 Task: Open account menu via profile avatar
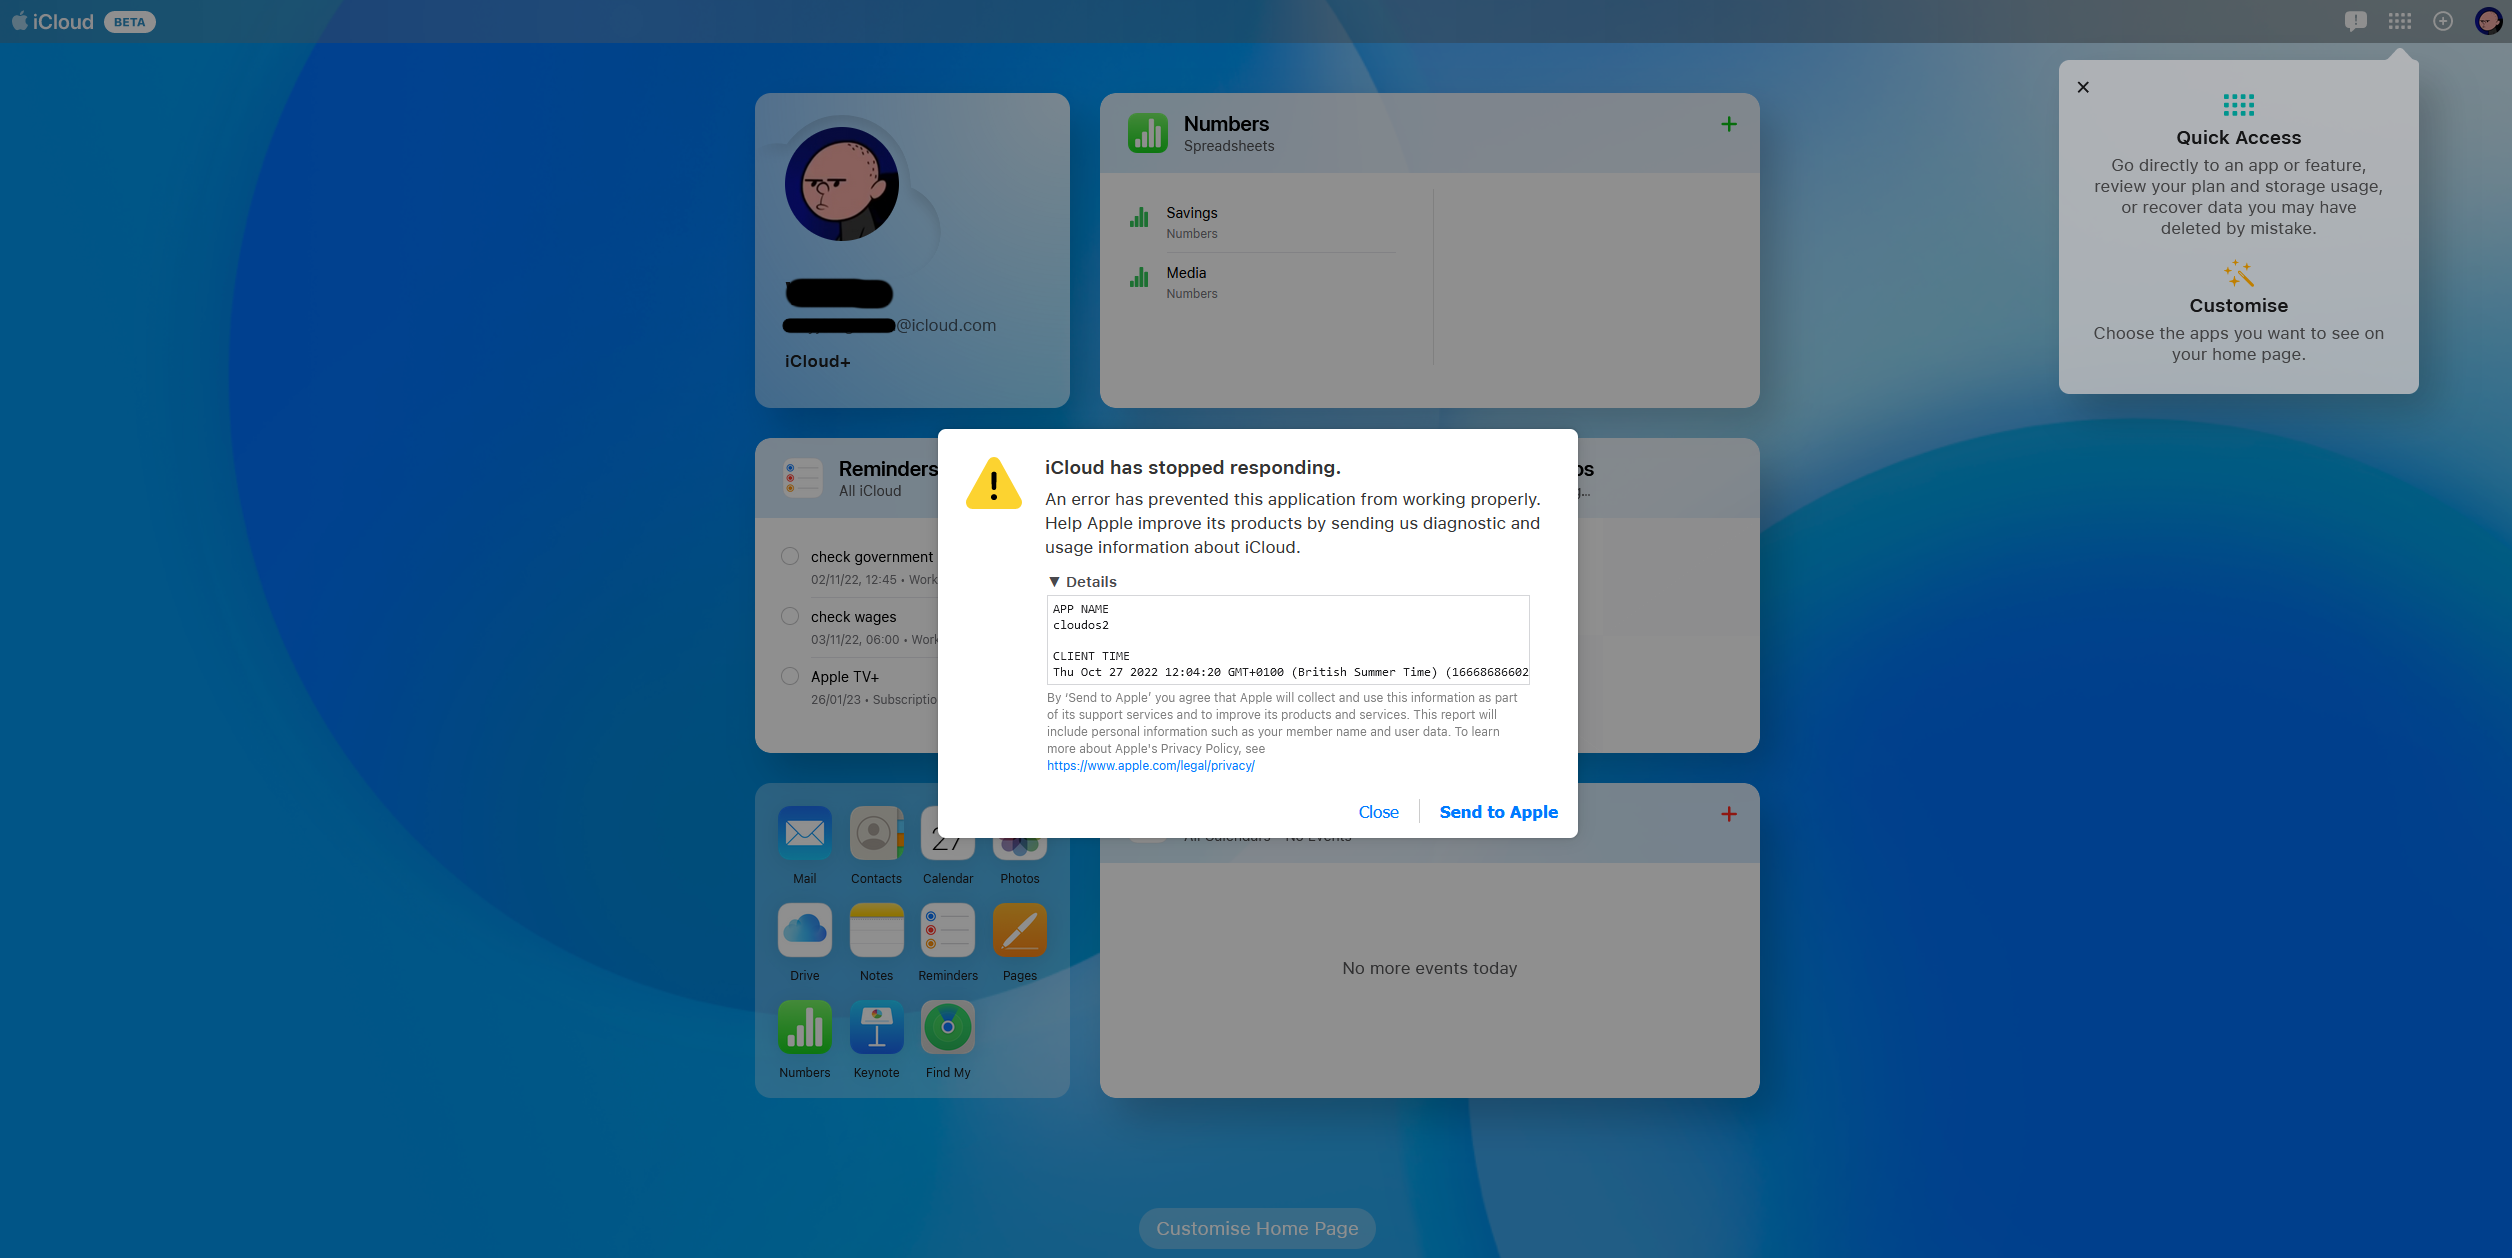(x=2487, y=21)
